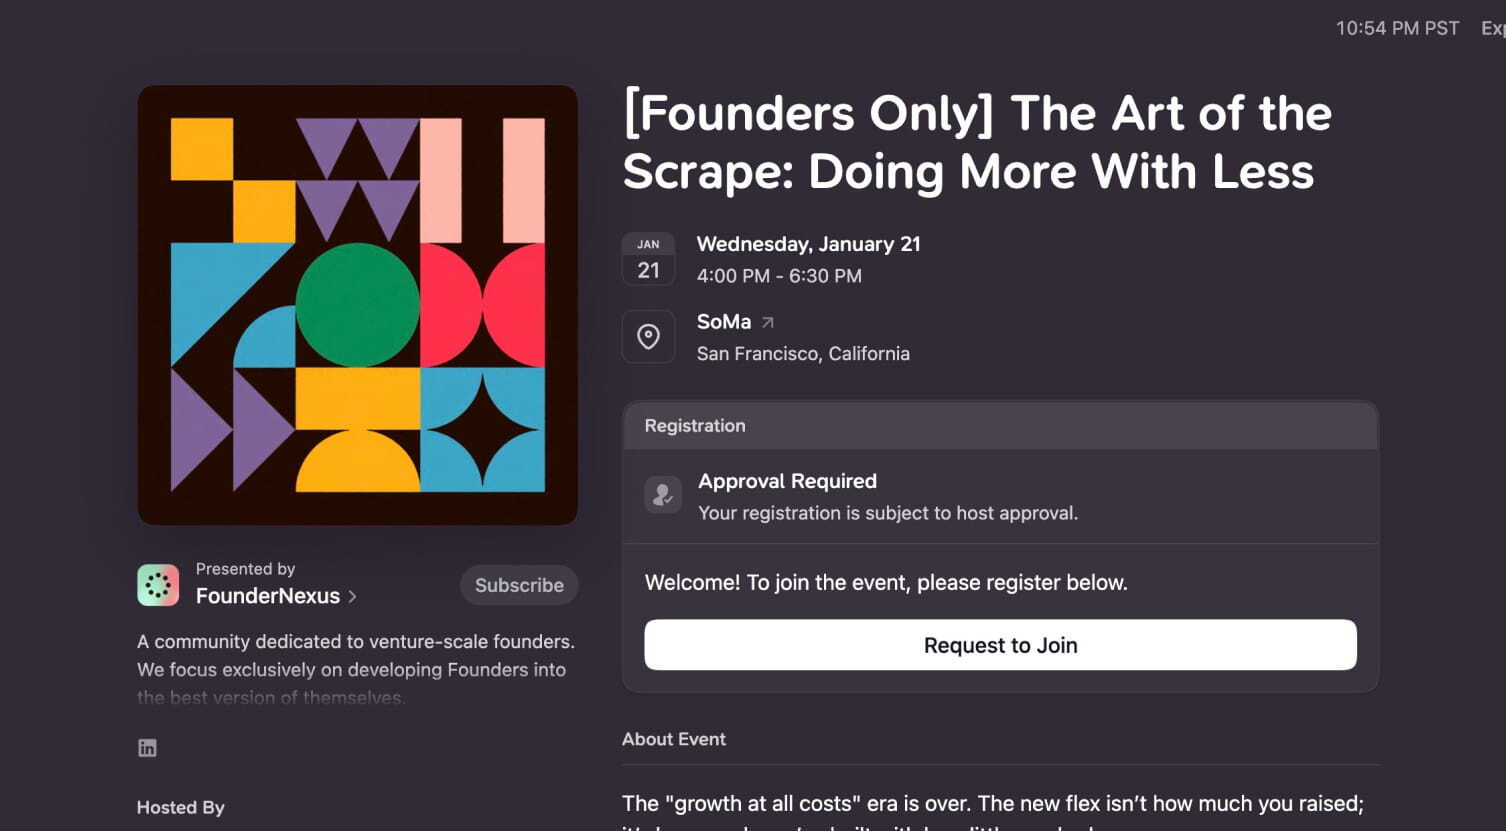Subscribe to FounderNexus
The height and width of the screenshot is (831, 1506).
click(x=519, y=585)
